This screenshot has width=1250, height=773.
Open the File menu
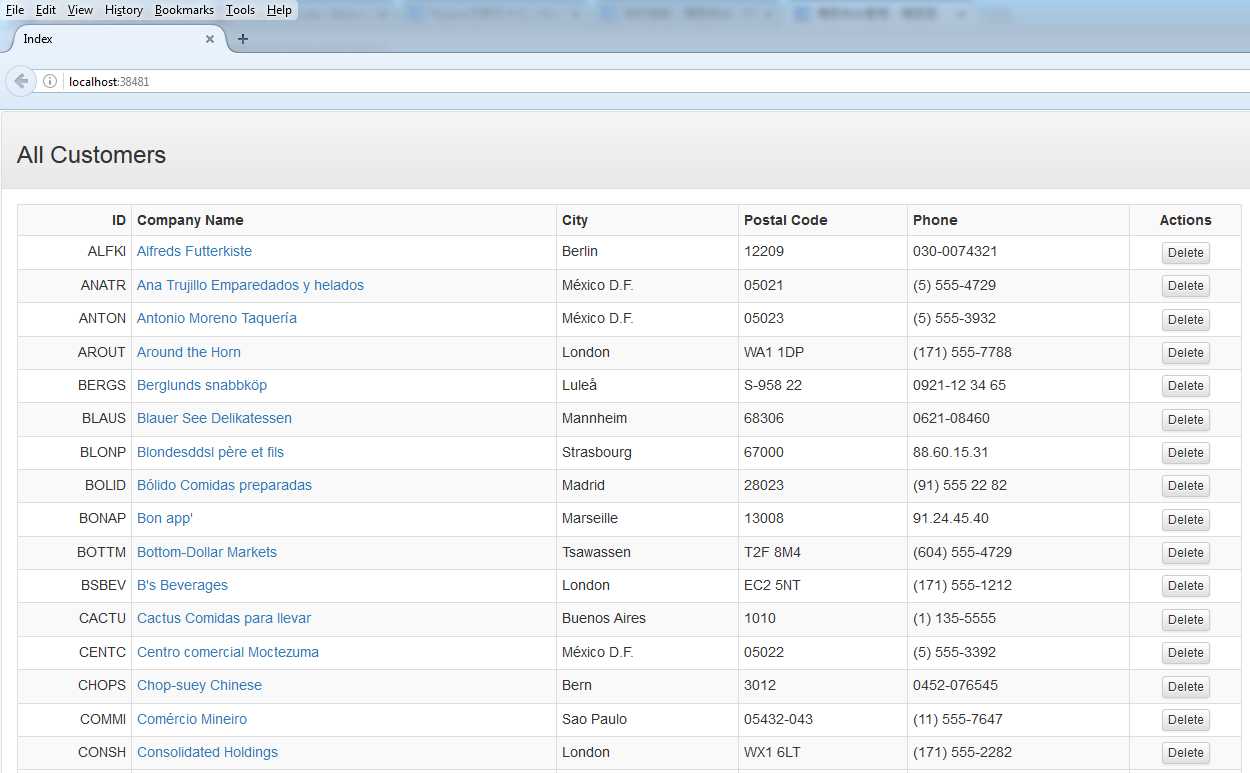pyautogui.click(x=15, y=10)
